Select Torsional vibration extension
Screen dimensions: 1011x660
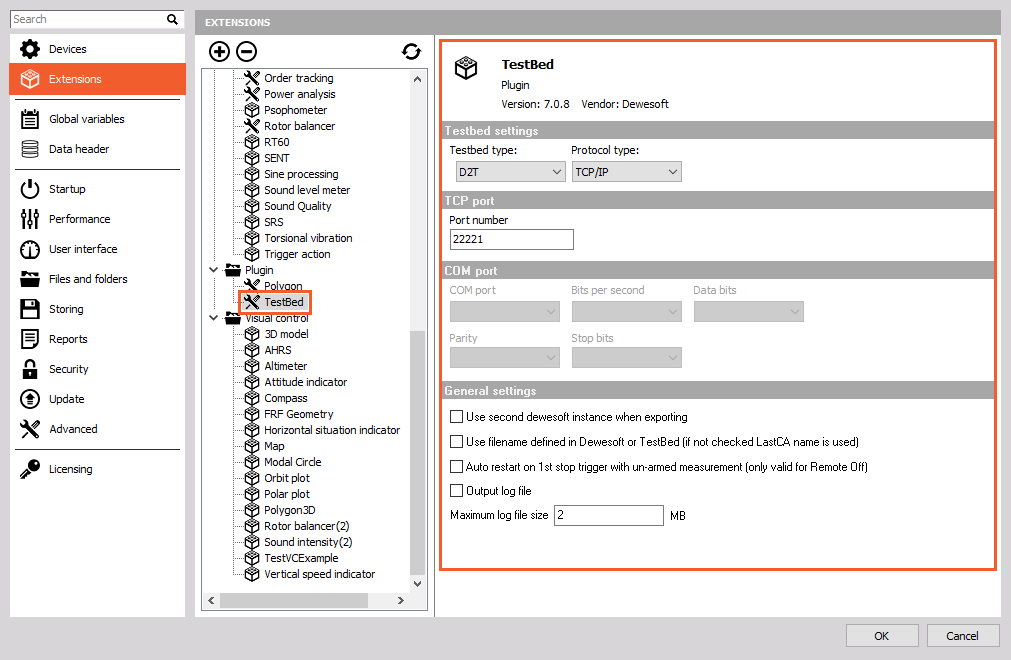click(x=308, y=238)
